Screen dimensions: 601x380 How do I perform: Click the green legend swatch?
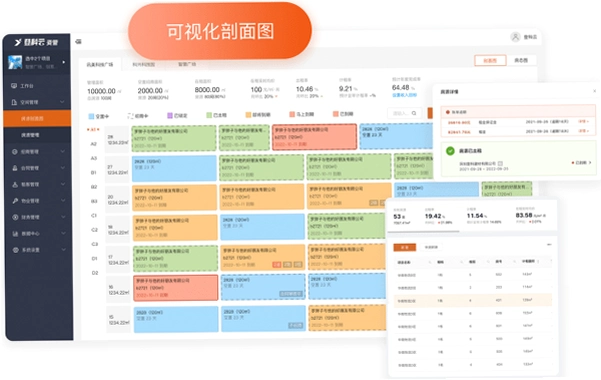pyautogui.click(x=209, y=115)
